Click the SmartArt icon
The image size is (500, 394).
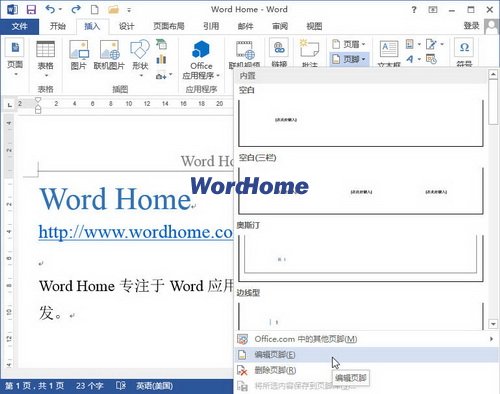point(161,44)
